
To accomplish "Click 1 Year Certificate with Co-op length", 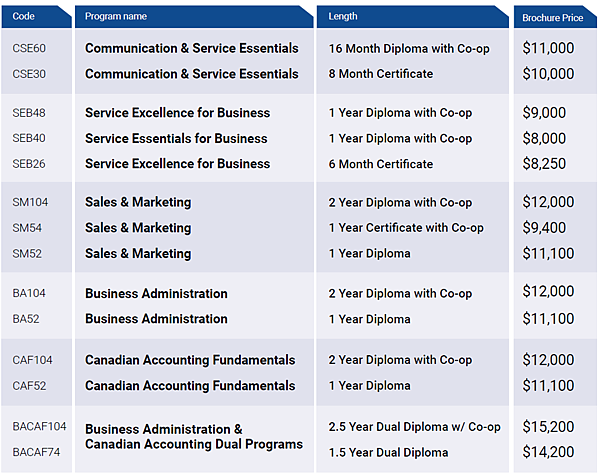I will (x=406, y=228).
